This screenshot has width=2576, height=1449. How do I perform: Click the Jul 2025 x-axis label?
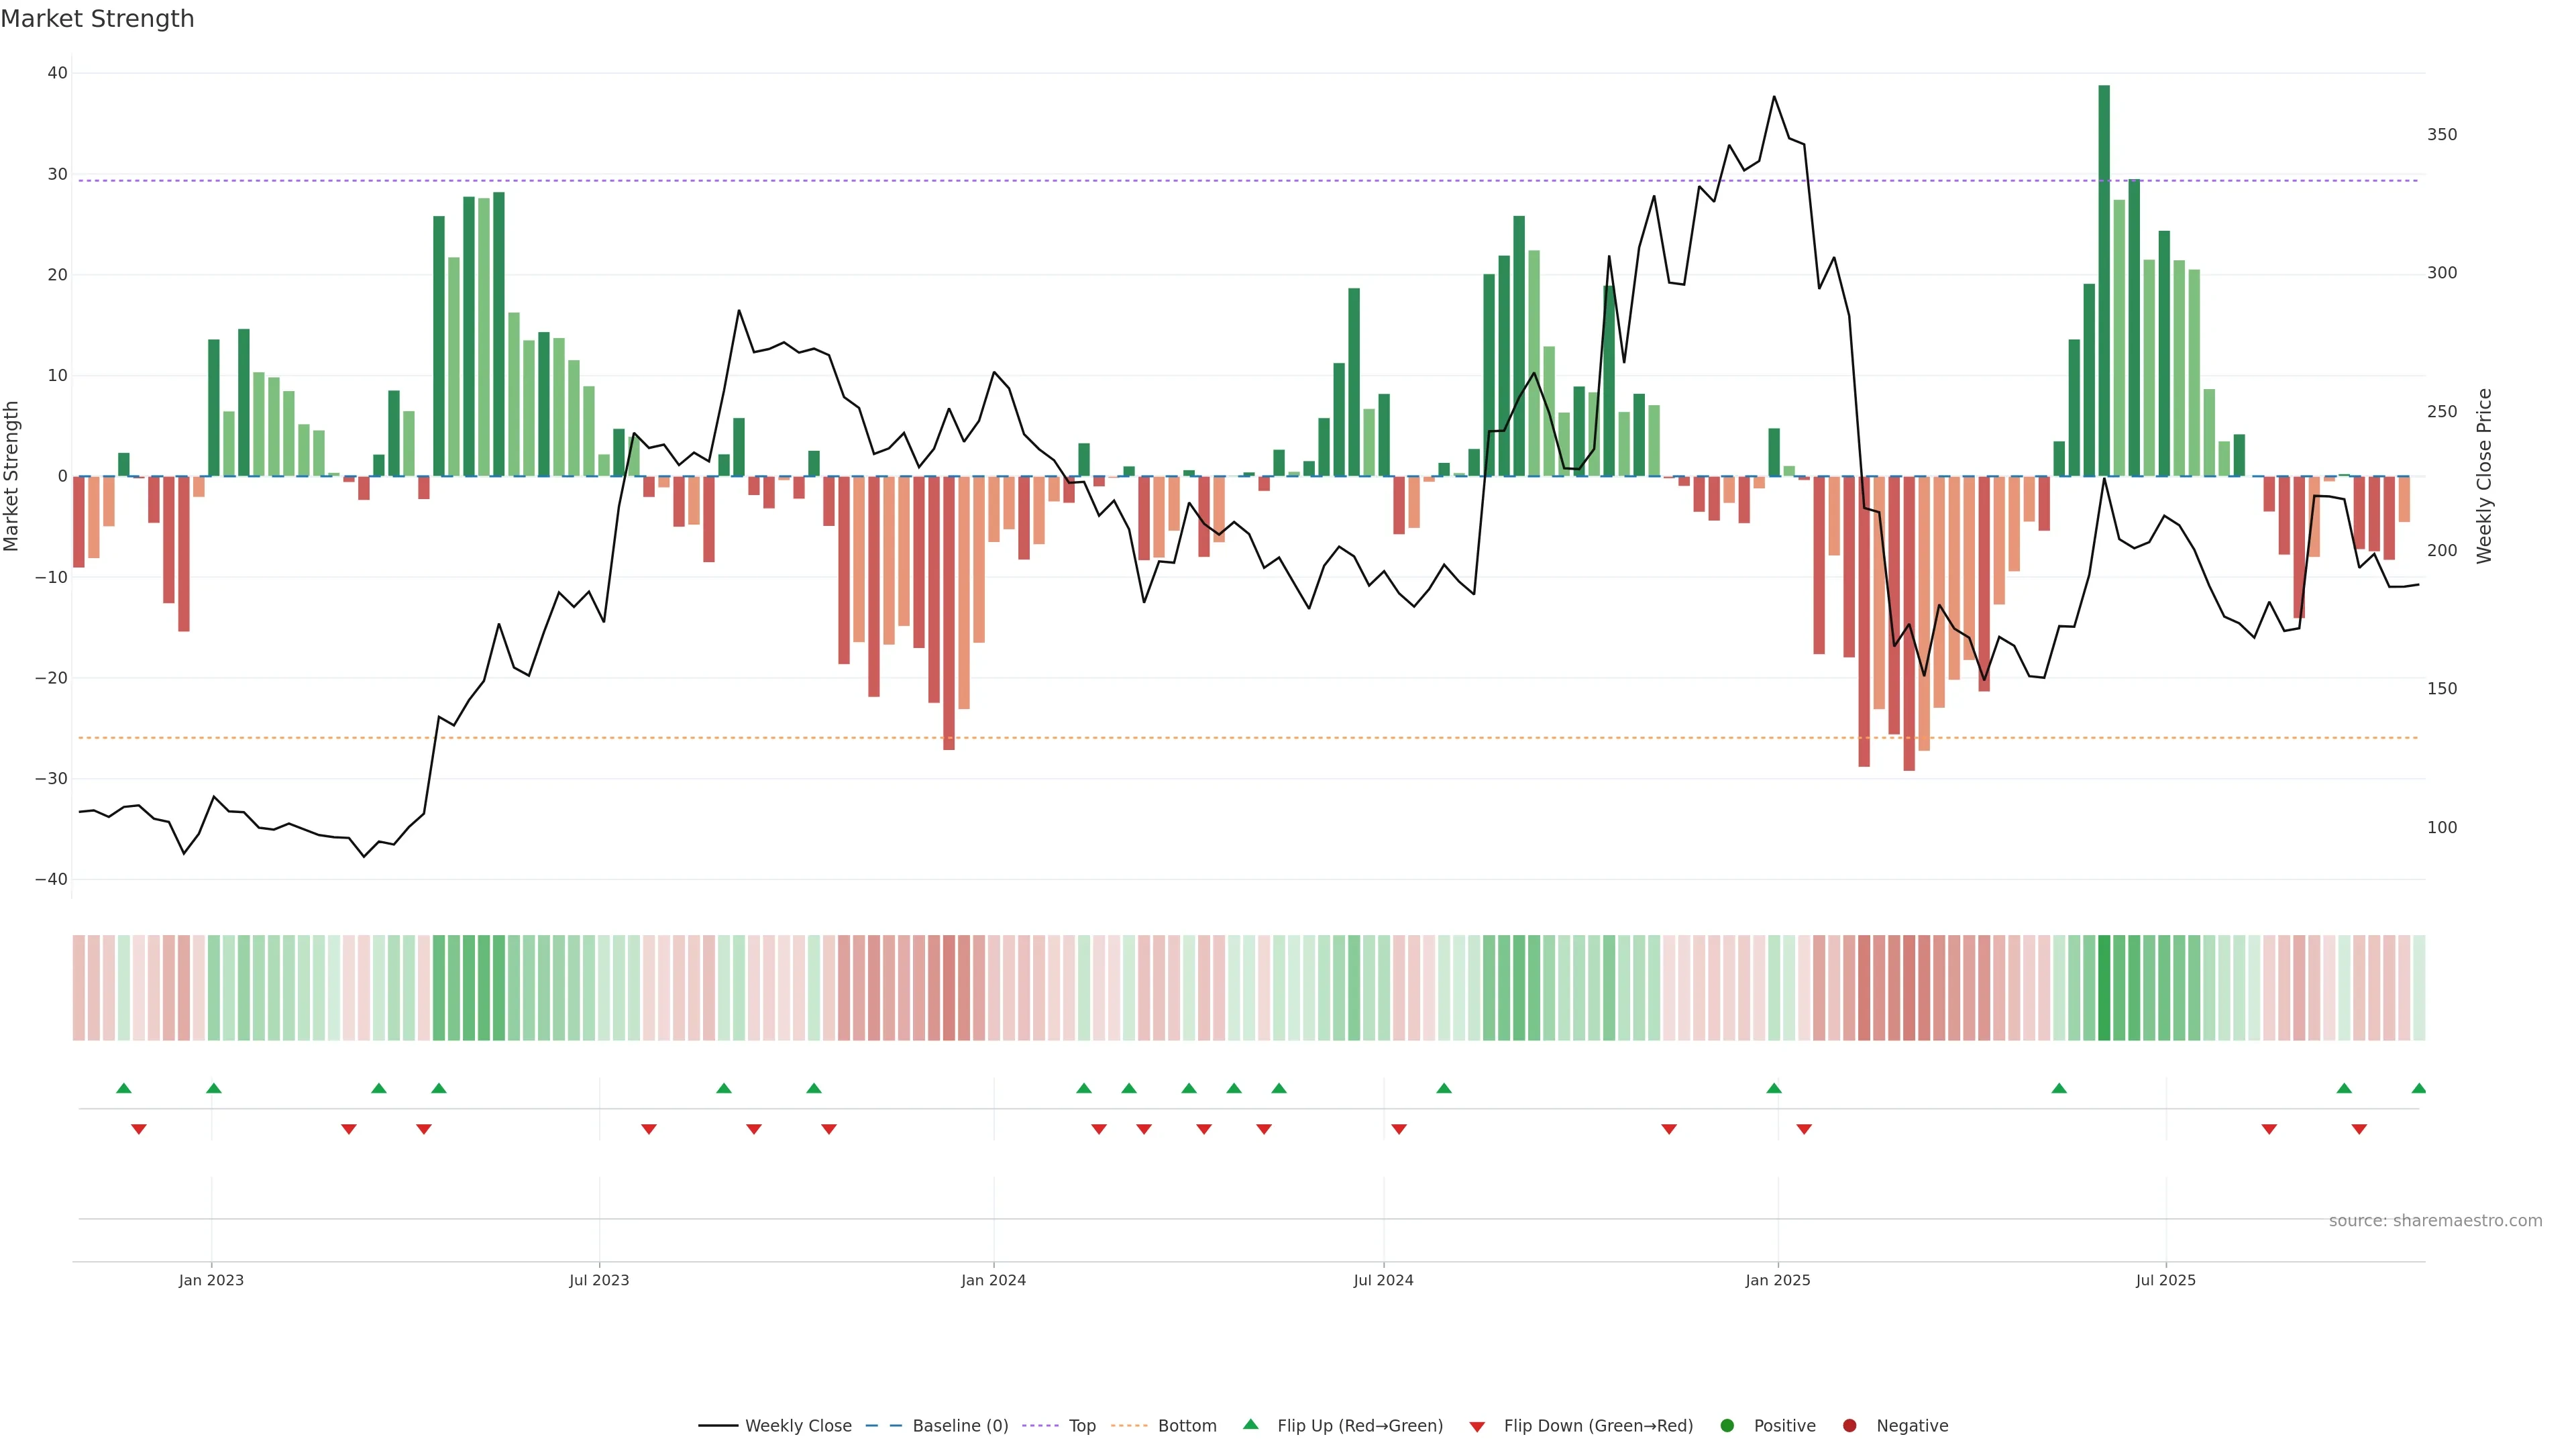click(2165, 1280)
